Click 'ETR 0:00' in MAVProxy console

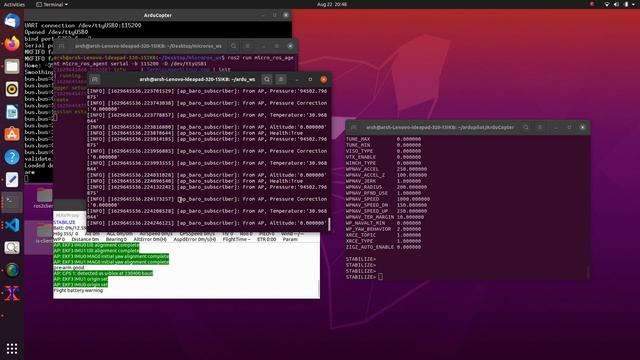(267, 239)
